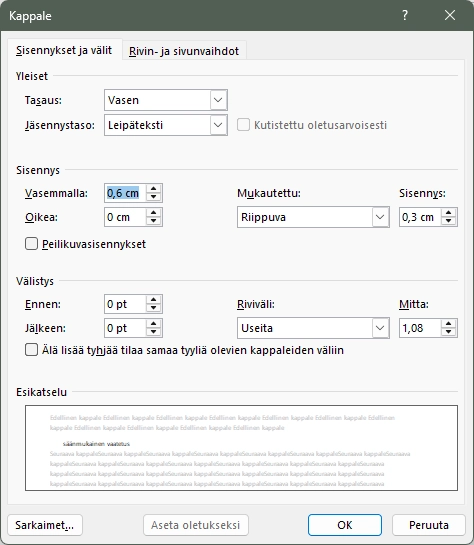Image resolution: width=474 pixels, height=545 pixels.
Task: Click the Sarkaimet button
Action: tap(45, 525)
